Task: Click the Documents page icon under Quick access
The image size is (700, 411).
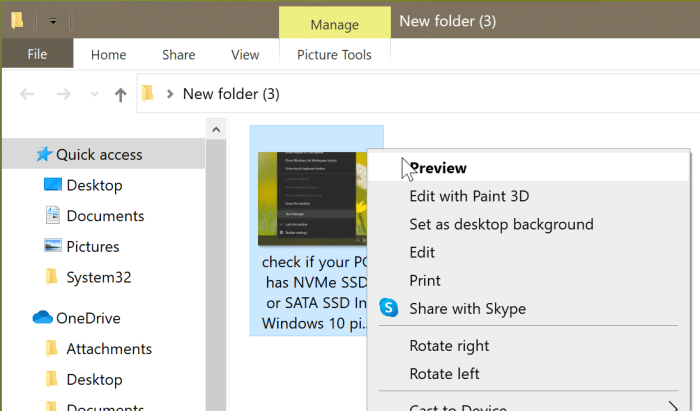Action: (53, 215)
